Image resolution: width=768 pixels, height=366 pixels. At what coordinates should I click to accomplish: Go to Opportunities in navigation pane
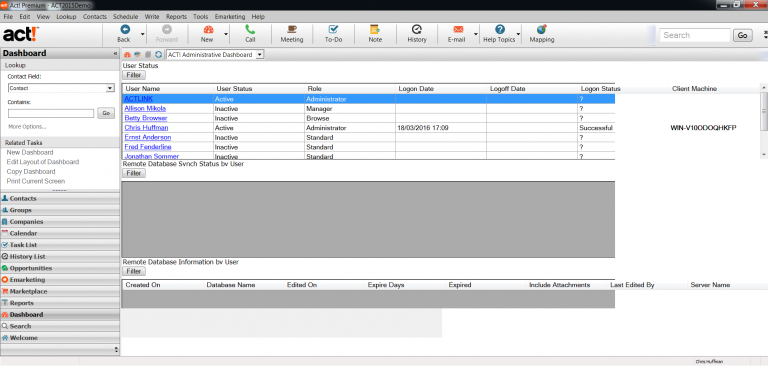31,268
